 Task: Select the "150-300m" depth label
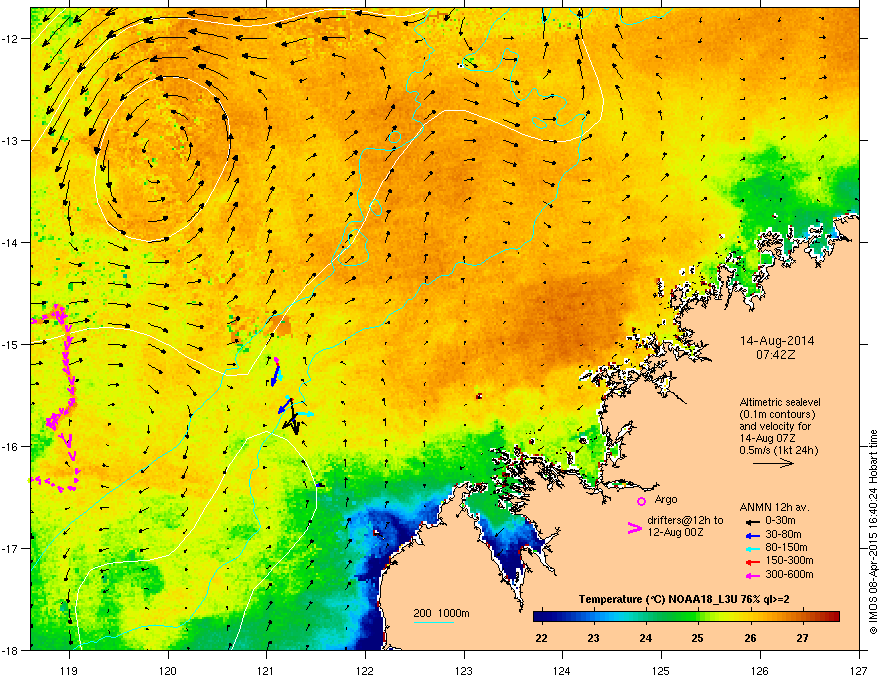(790, 560)
